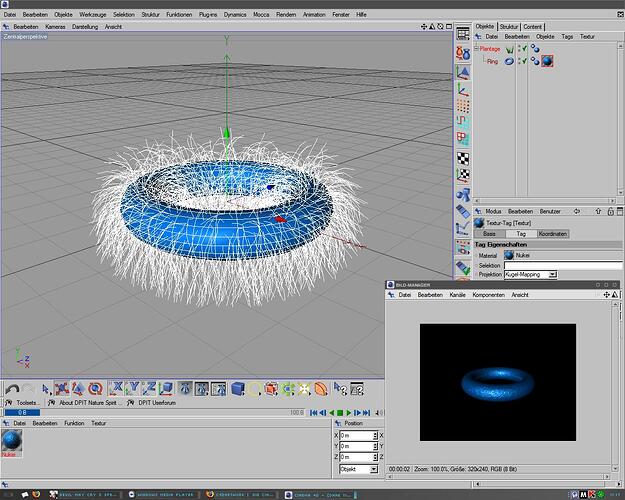Open the Werkzeuge menu
The image size is (625, 500).
click(x=92, y=14)
